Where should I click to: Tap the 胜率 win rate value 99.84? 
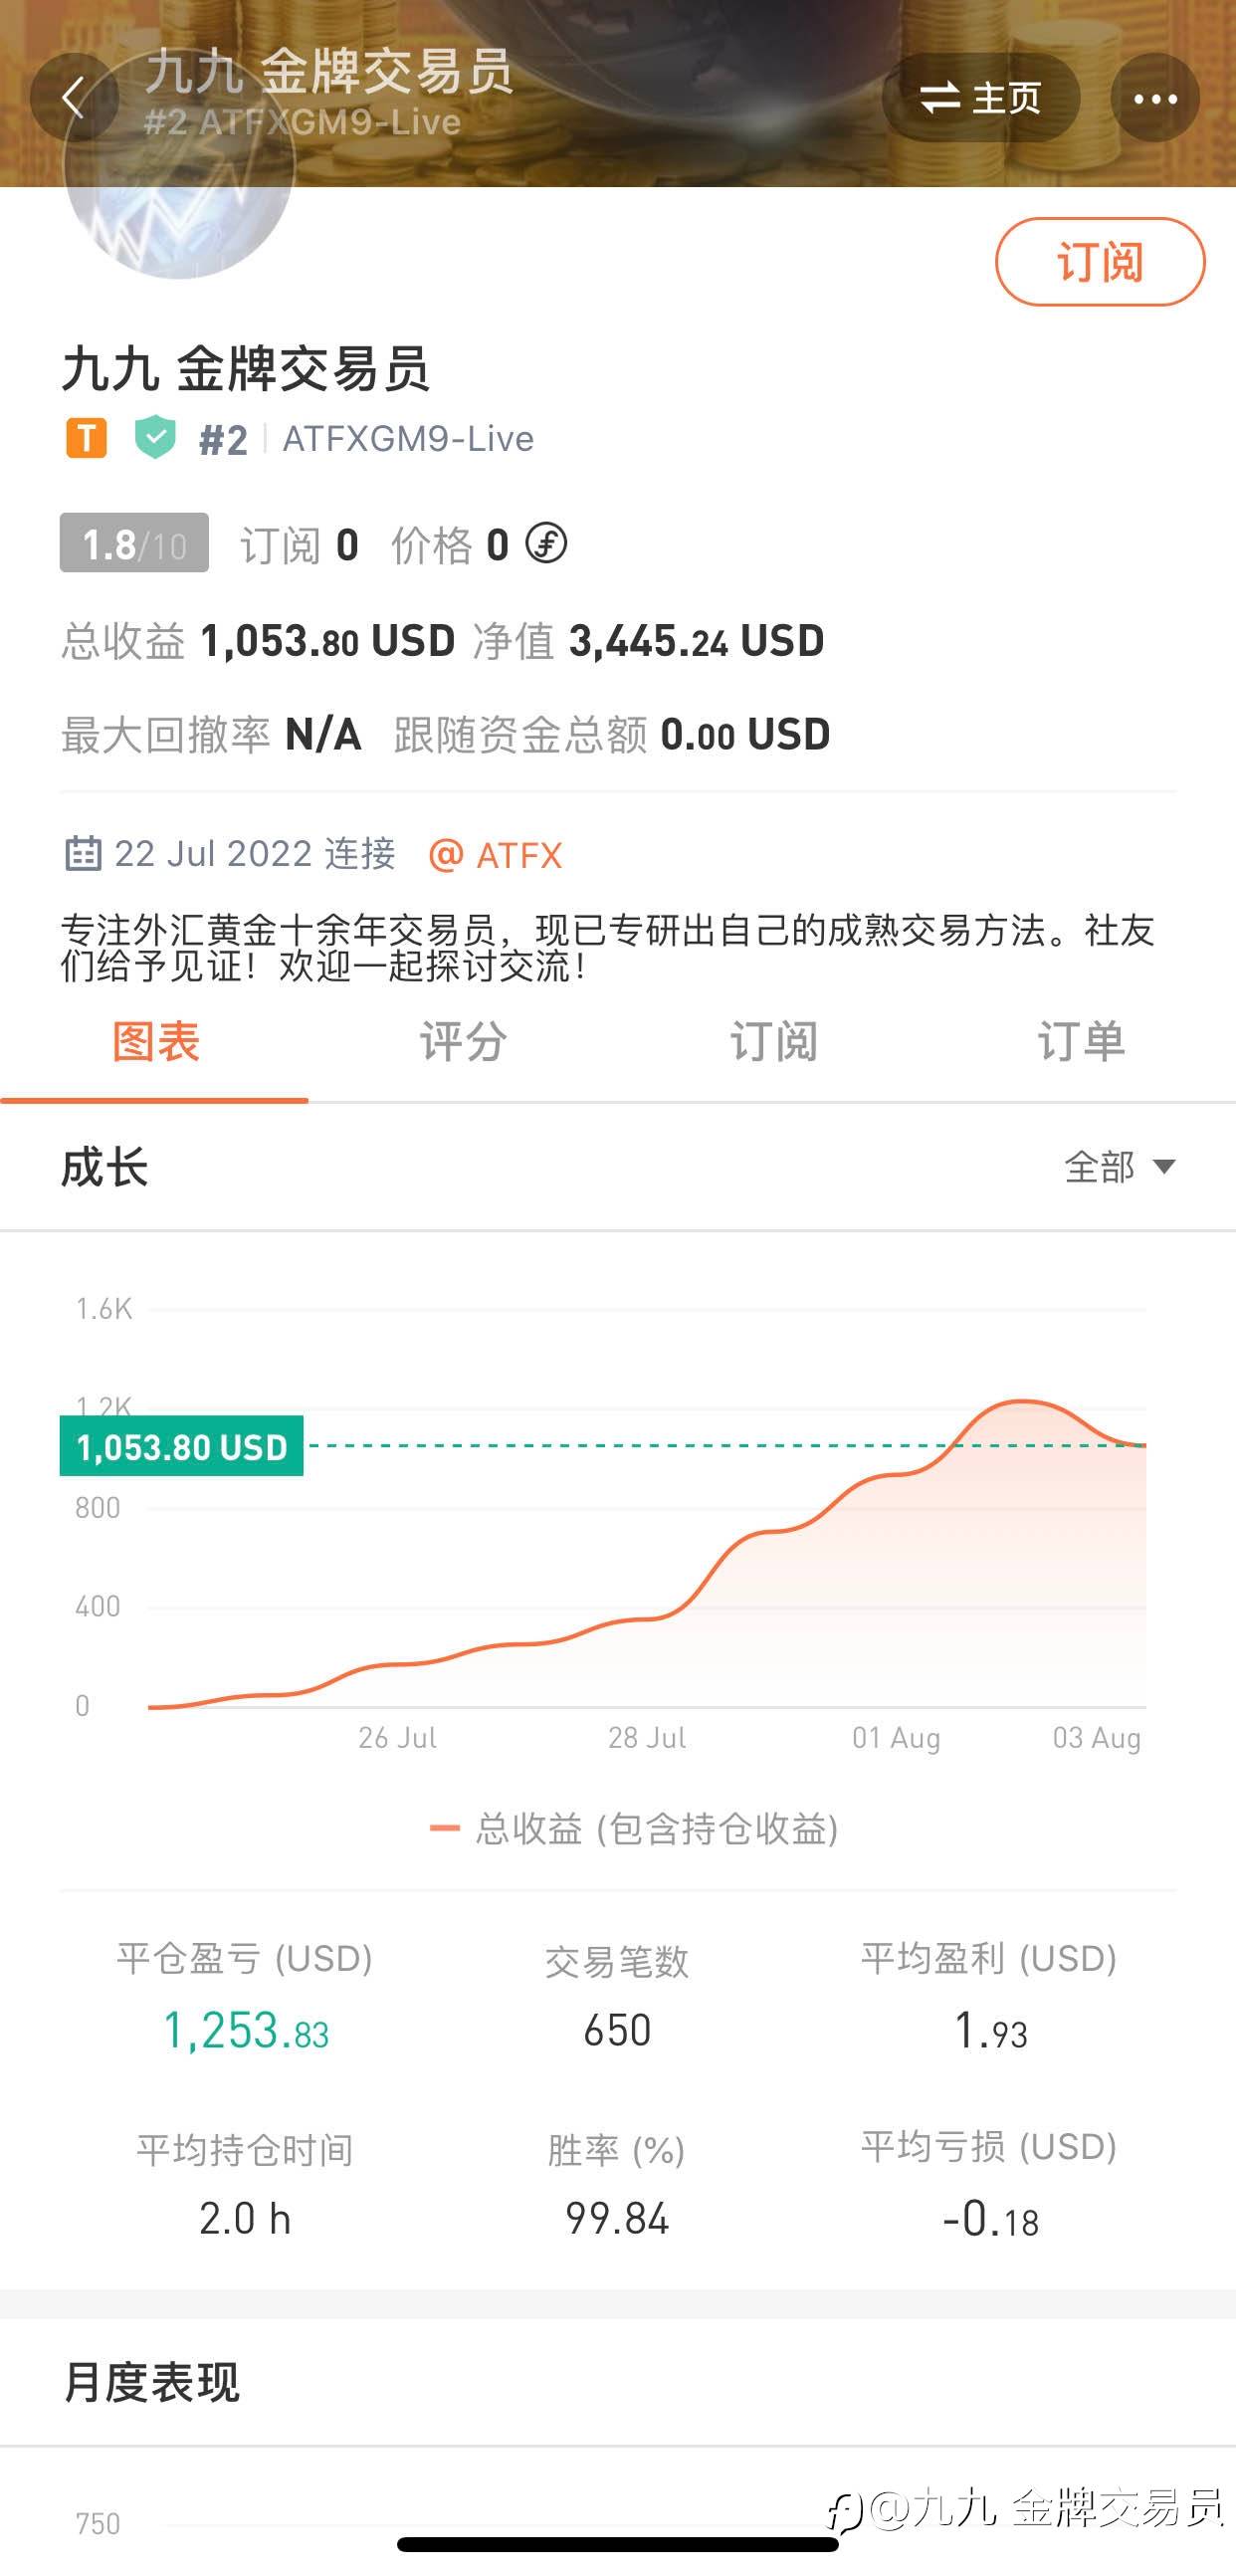pos(617,2218)
